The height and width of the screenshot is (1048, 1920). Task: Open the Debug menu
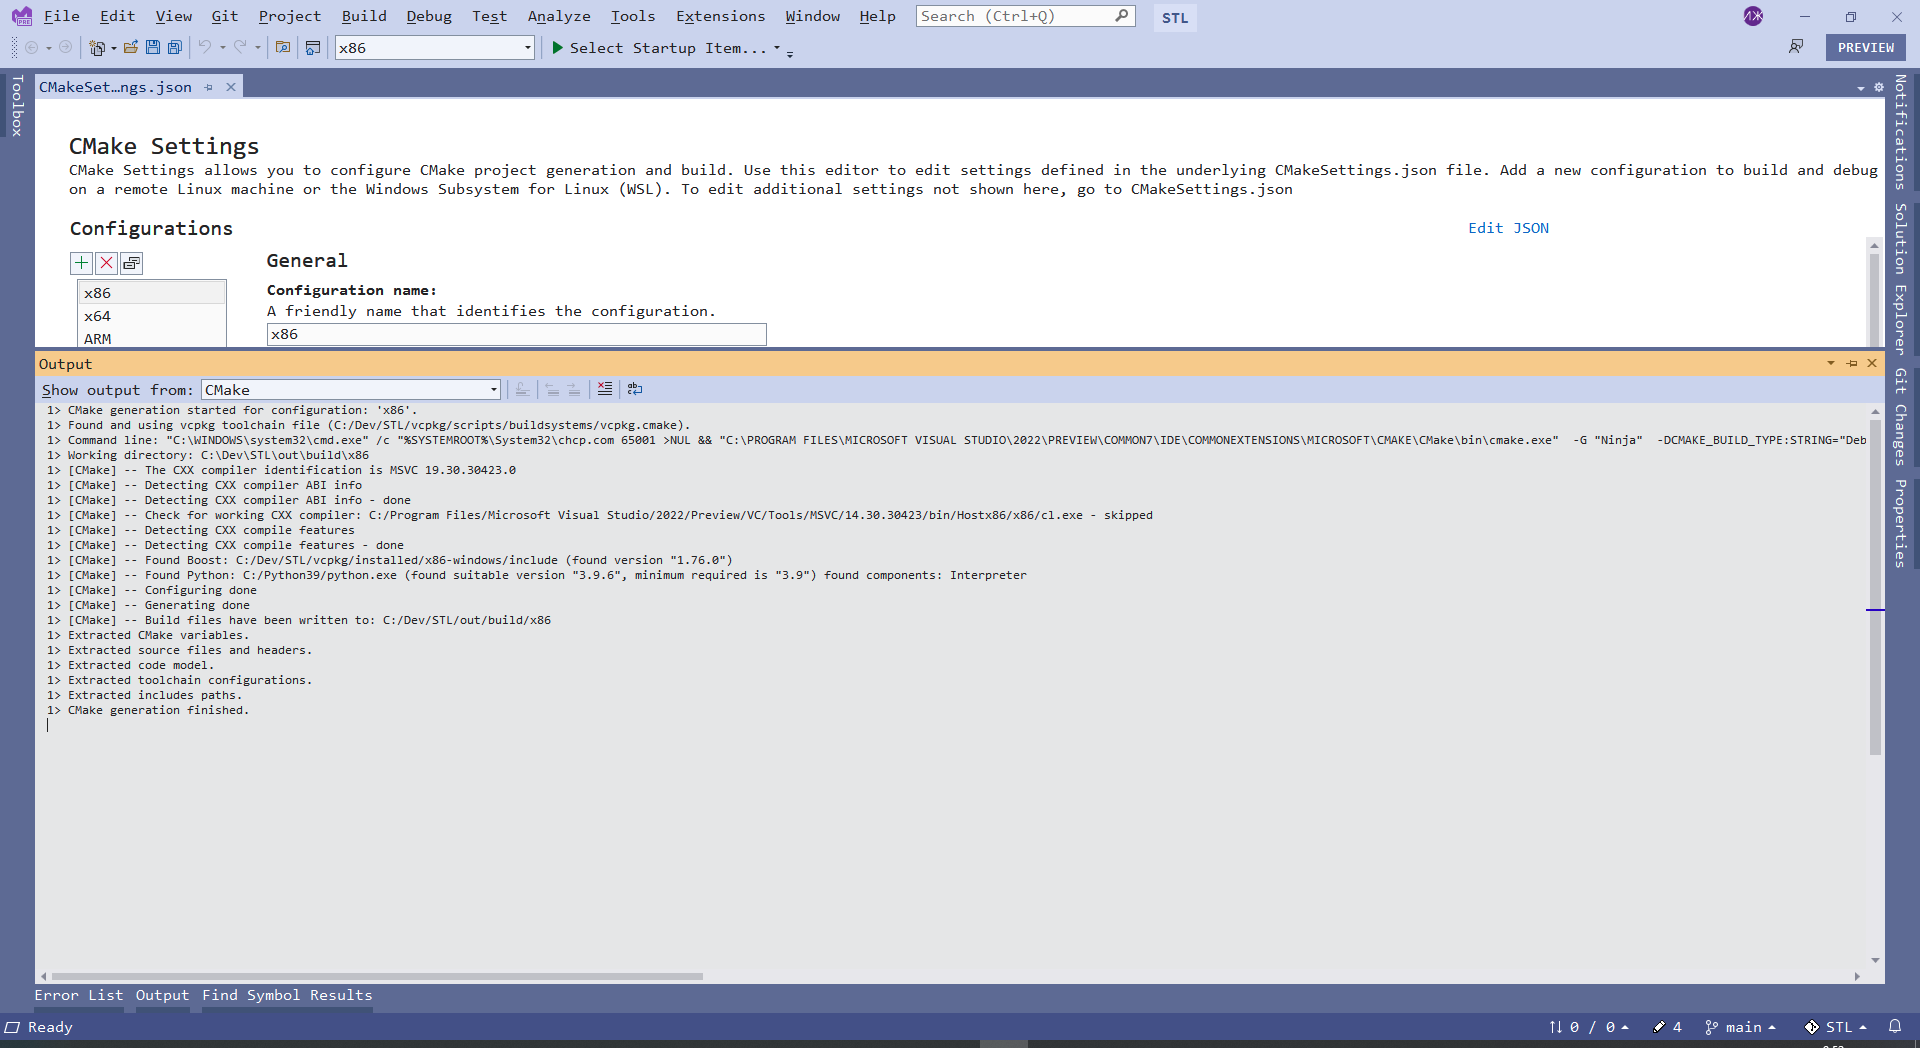click(x=429, y=16)
